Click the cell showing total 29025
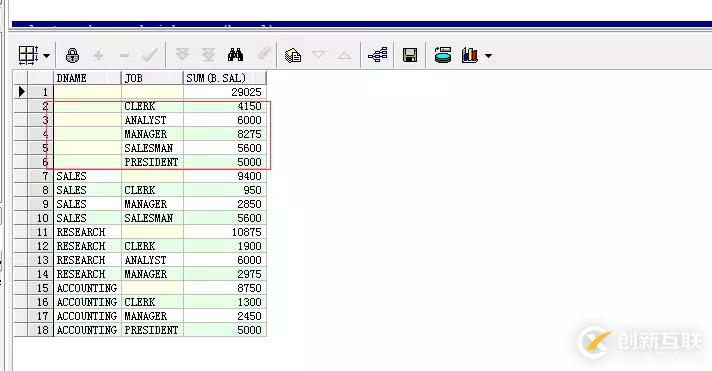712x371 pixels. point(225,92)
